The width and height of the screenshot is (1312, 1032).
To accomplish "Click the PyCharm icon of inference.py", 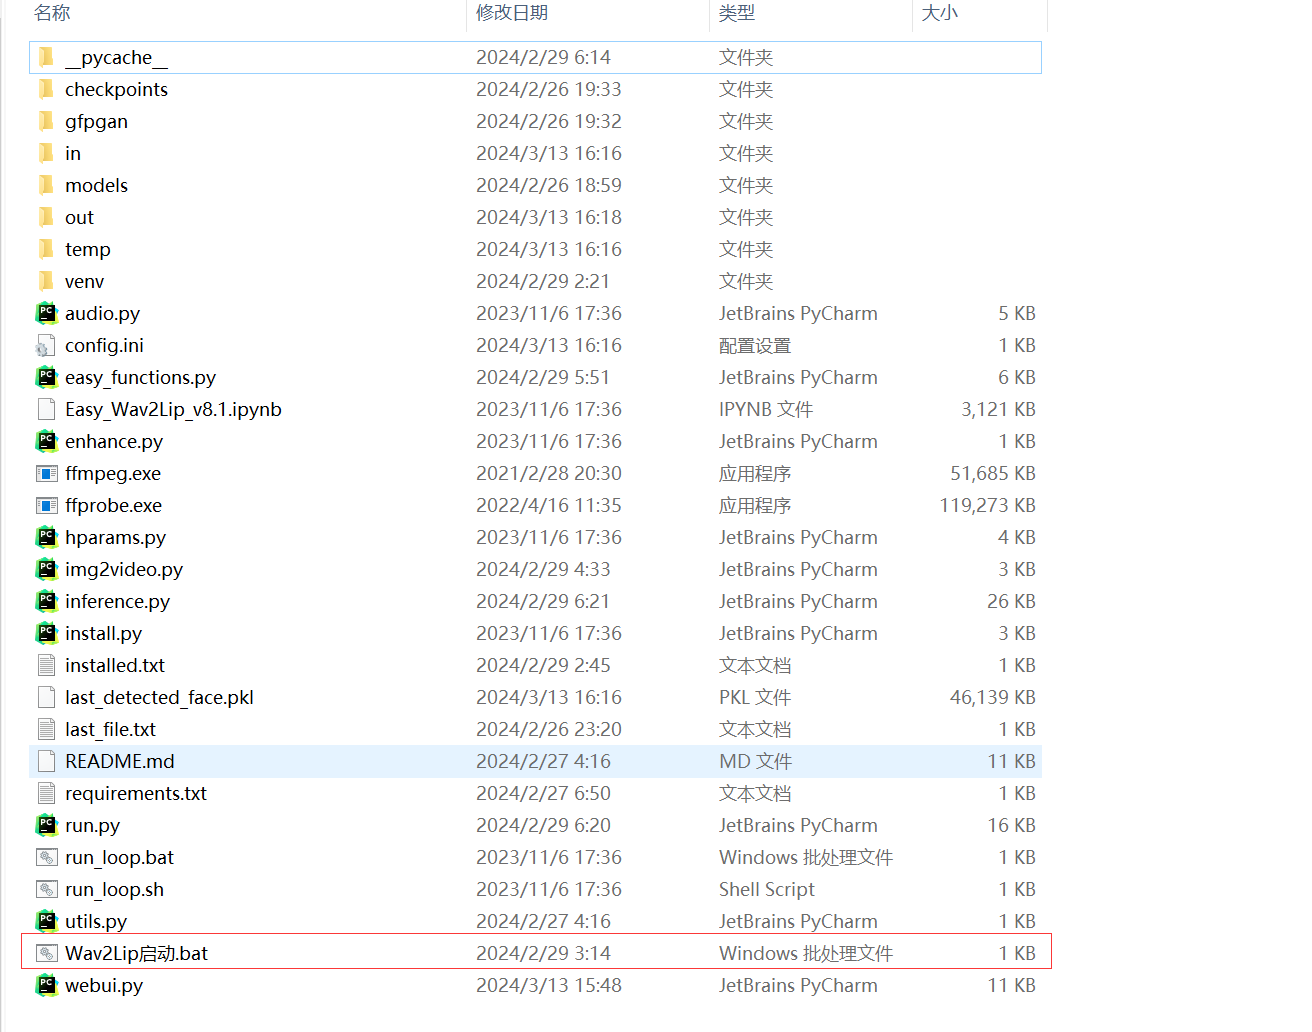I will coord(46,601).
